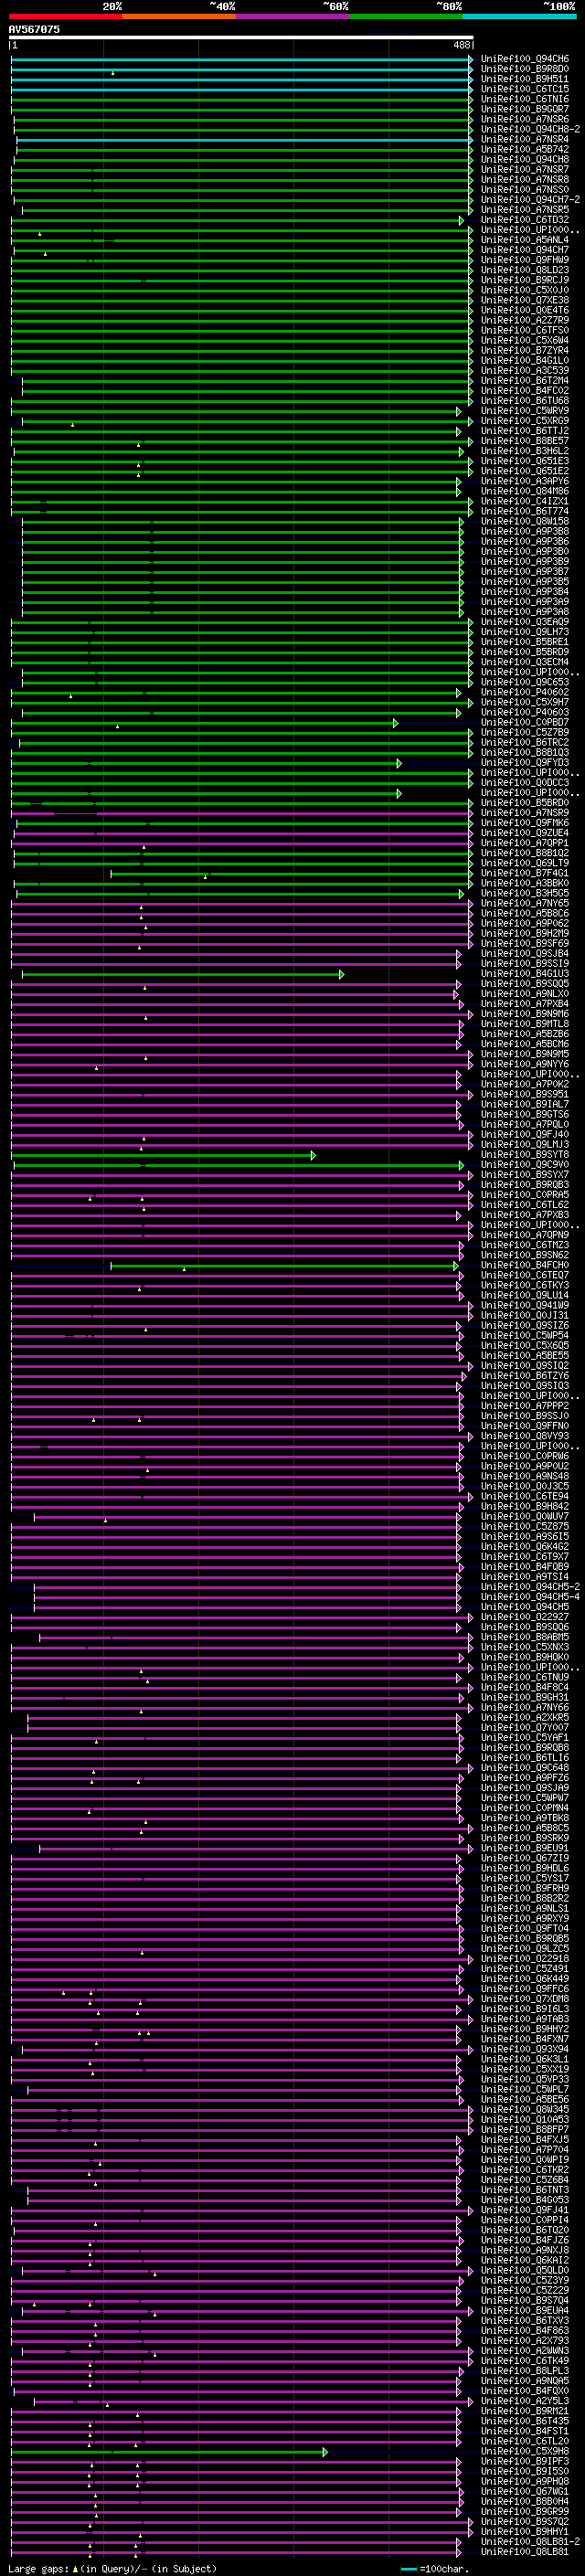Click hit label UniRef100_A5B742
Image resolution: width=585 pixels, height=2576 pixels.
coord(525,149)
